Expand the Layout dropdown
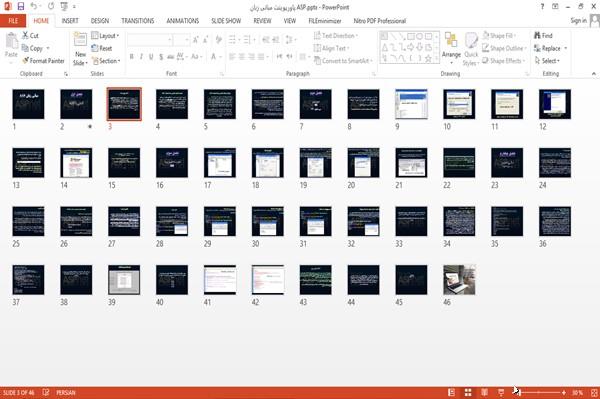The image size is (600, 399). [105, 36]
